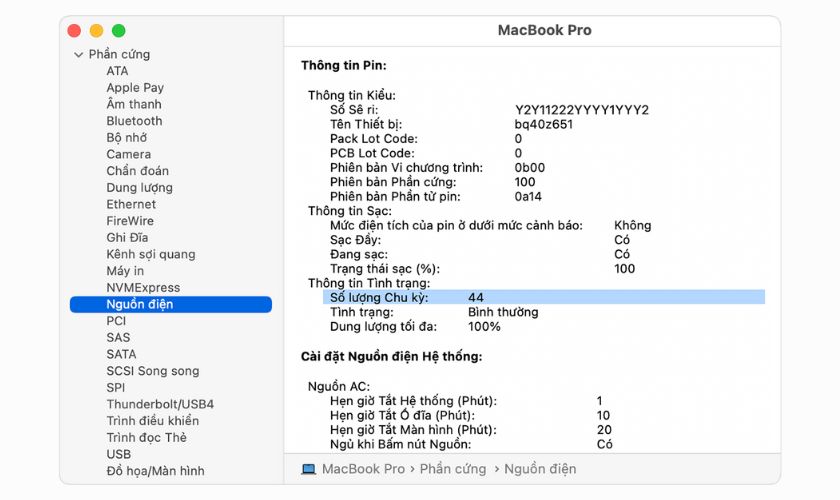The height and width of the screenshot is (500, 840).
Task: Click the green full-screen window button
Action: (118, 31)
